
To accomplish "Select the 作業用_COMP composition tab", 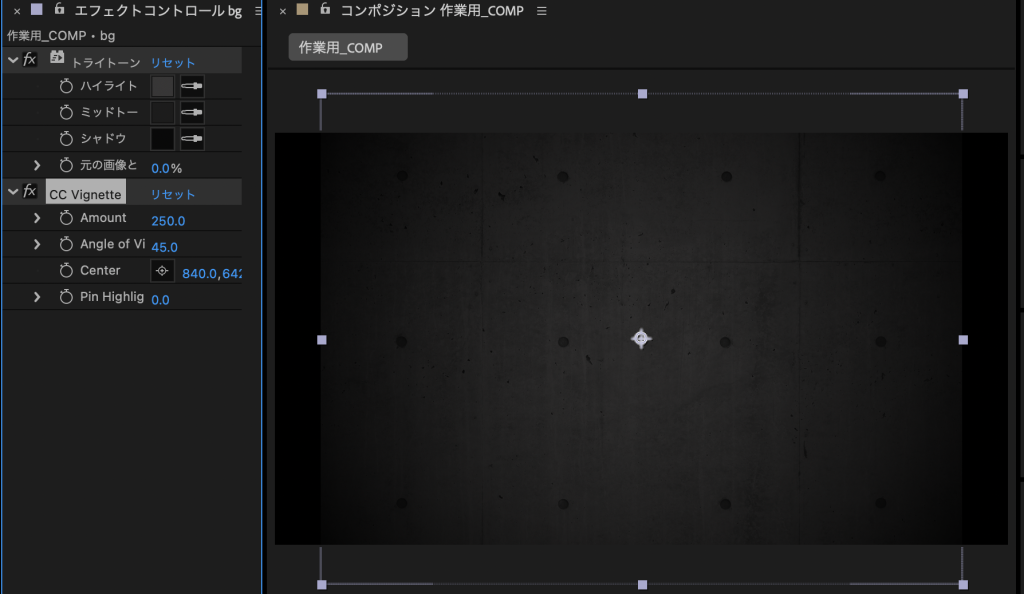I will coord(348,48).
